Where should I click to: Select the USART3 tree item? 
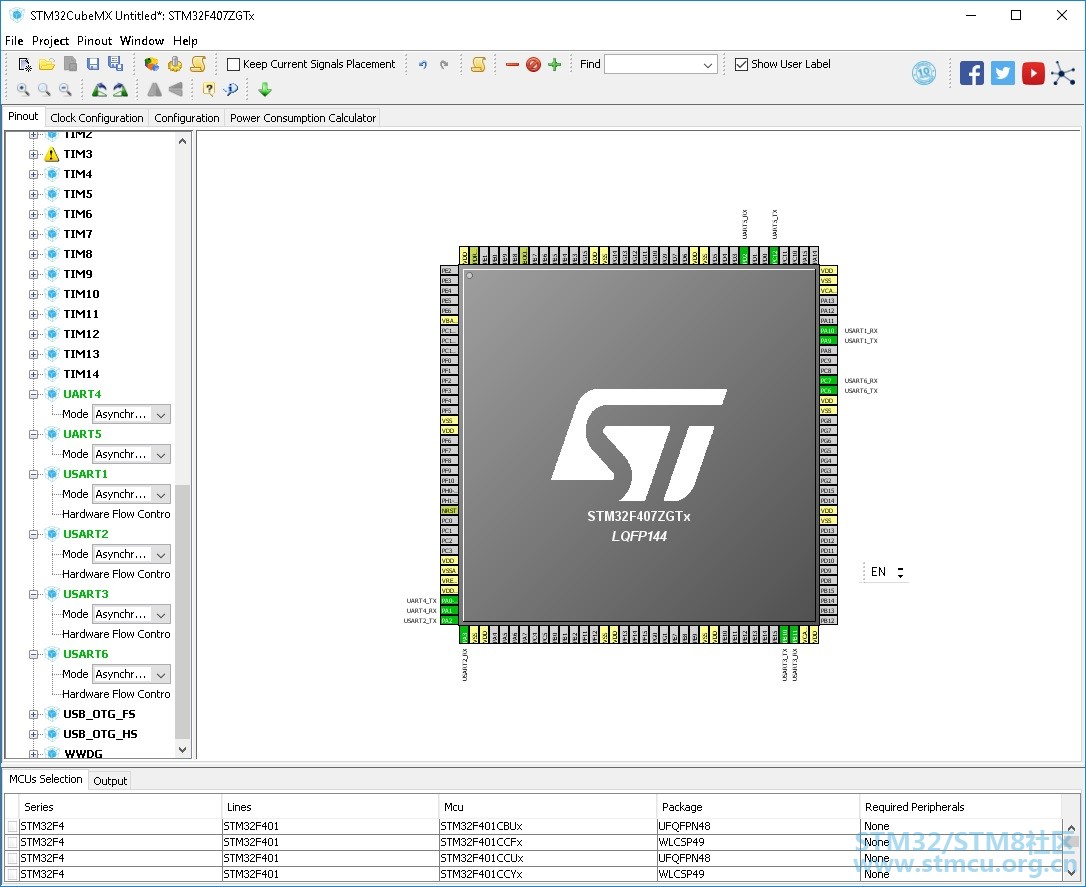86,594
